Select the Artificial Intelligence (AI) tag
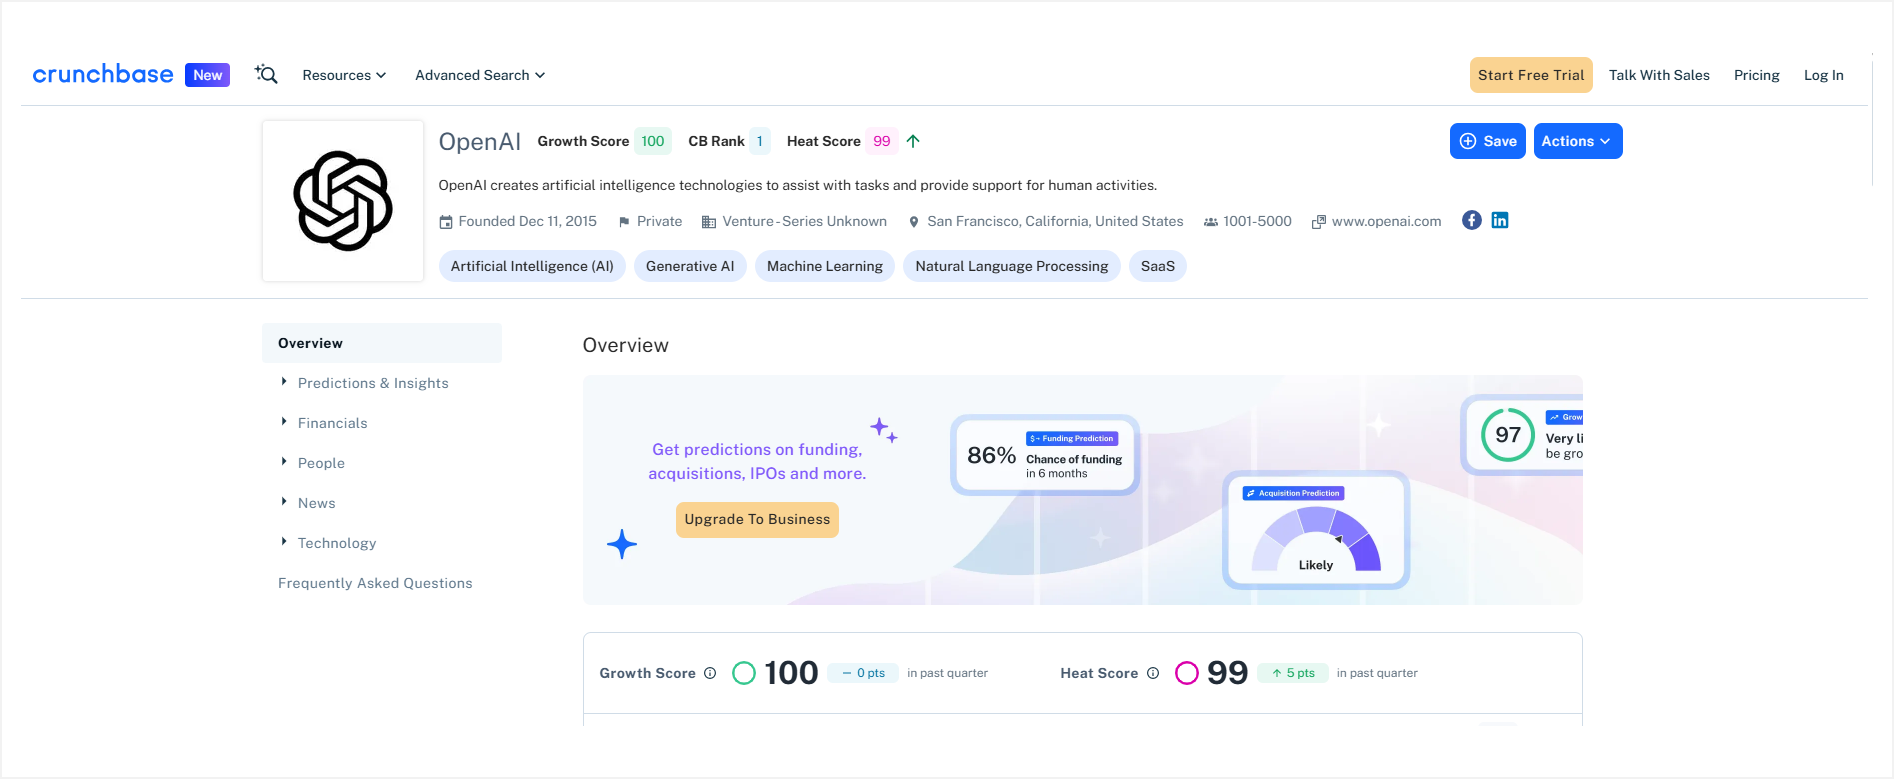This screenshot has height=779, width=1894. (x=532, y=266)
